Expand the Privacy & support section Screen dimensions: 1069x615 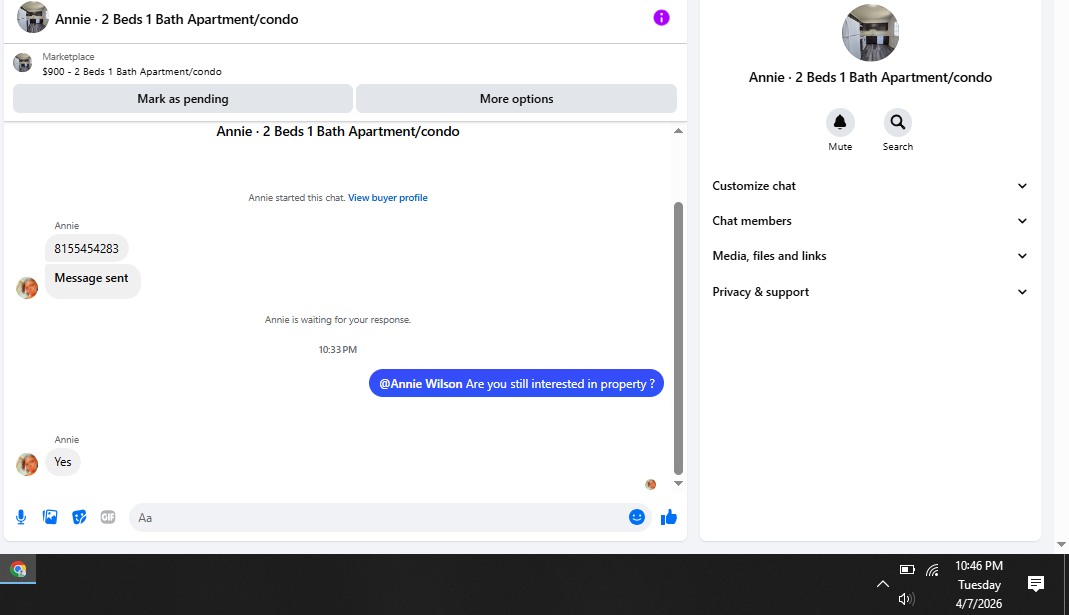coord(870,292)
